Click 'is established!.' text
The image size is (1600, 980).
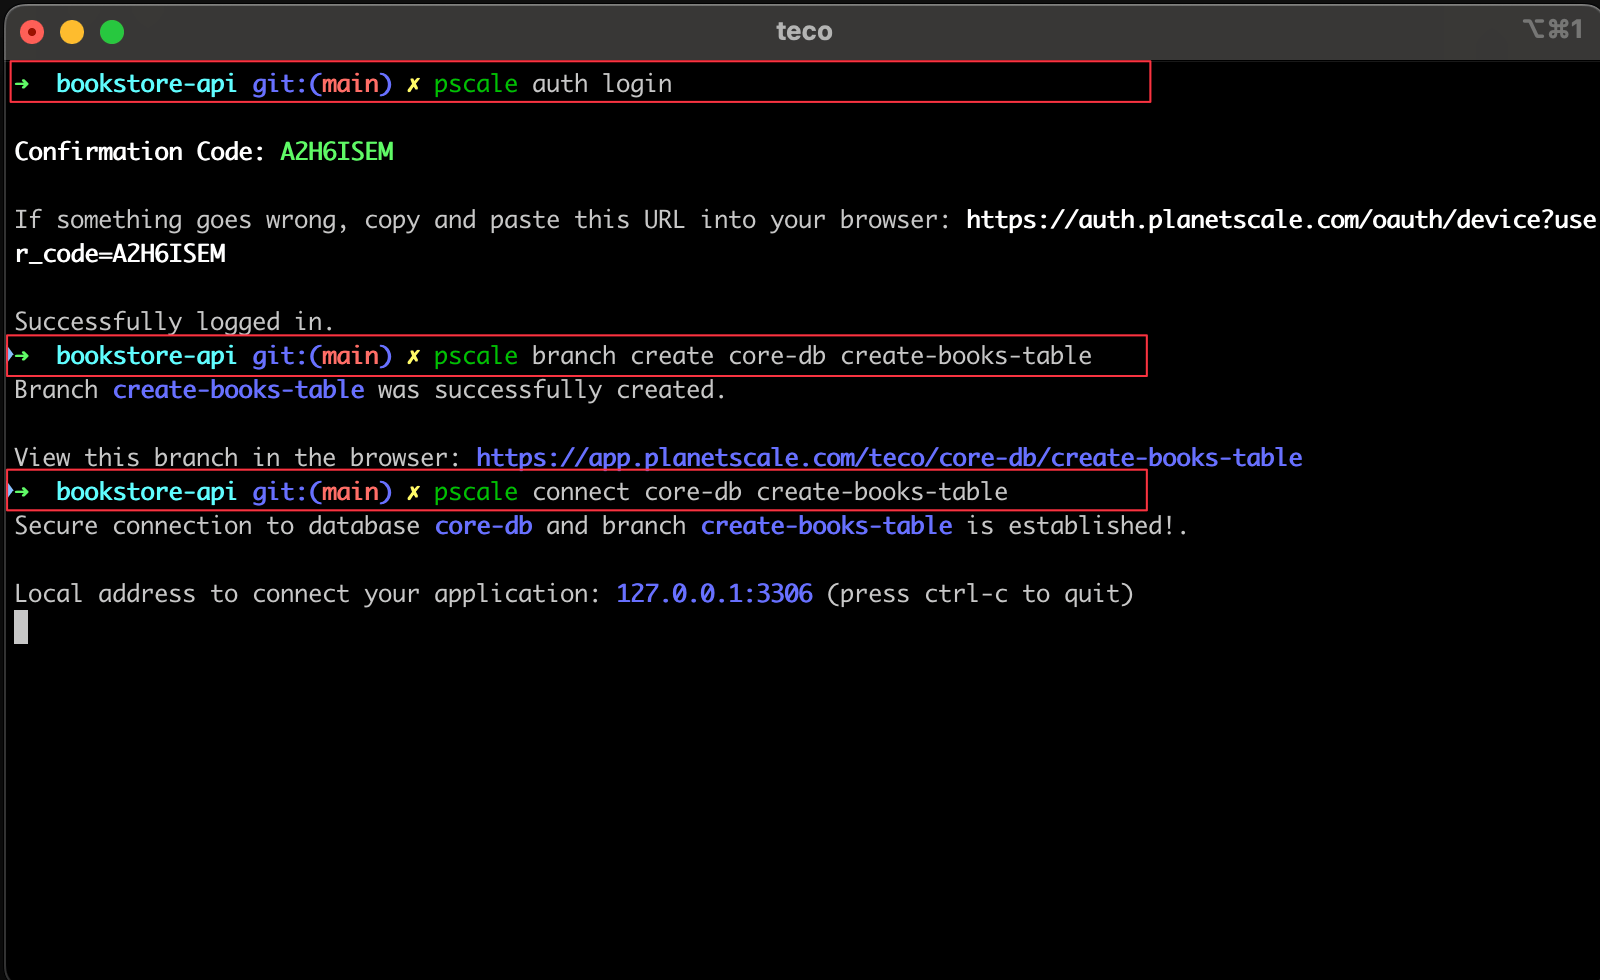point(1077,526)
